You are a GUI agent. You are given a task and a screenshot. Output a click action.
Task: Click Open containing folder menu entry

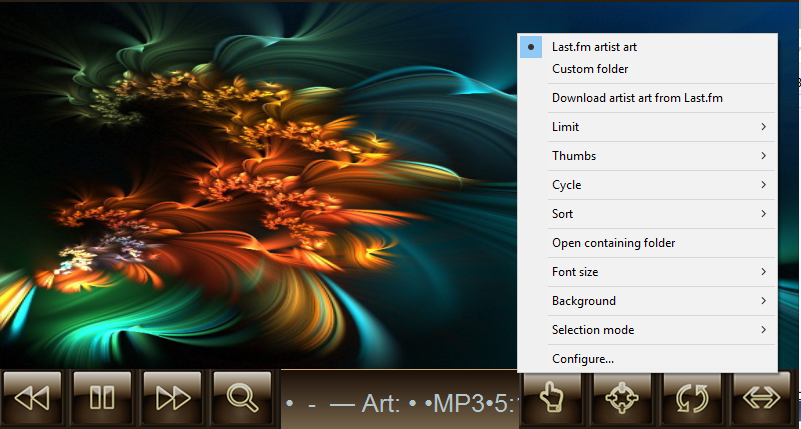pyautogui.click(x=613, y=243)
